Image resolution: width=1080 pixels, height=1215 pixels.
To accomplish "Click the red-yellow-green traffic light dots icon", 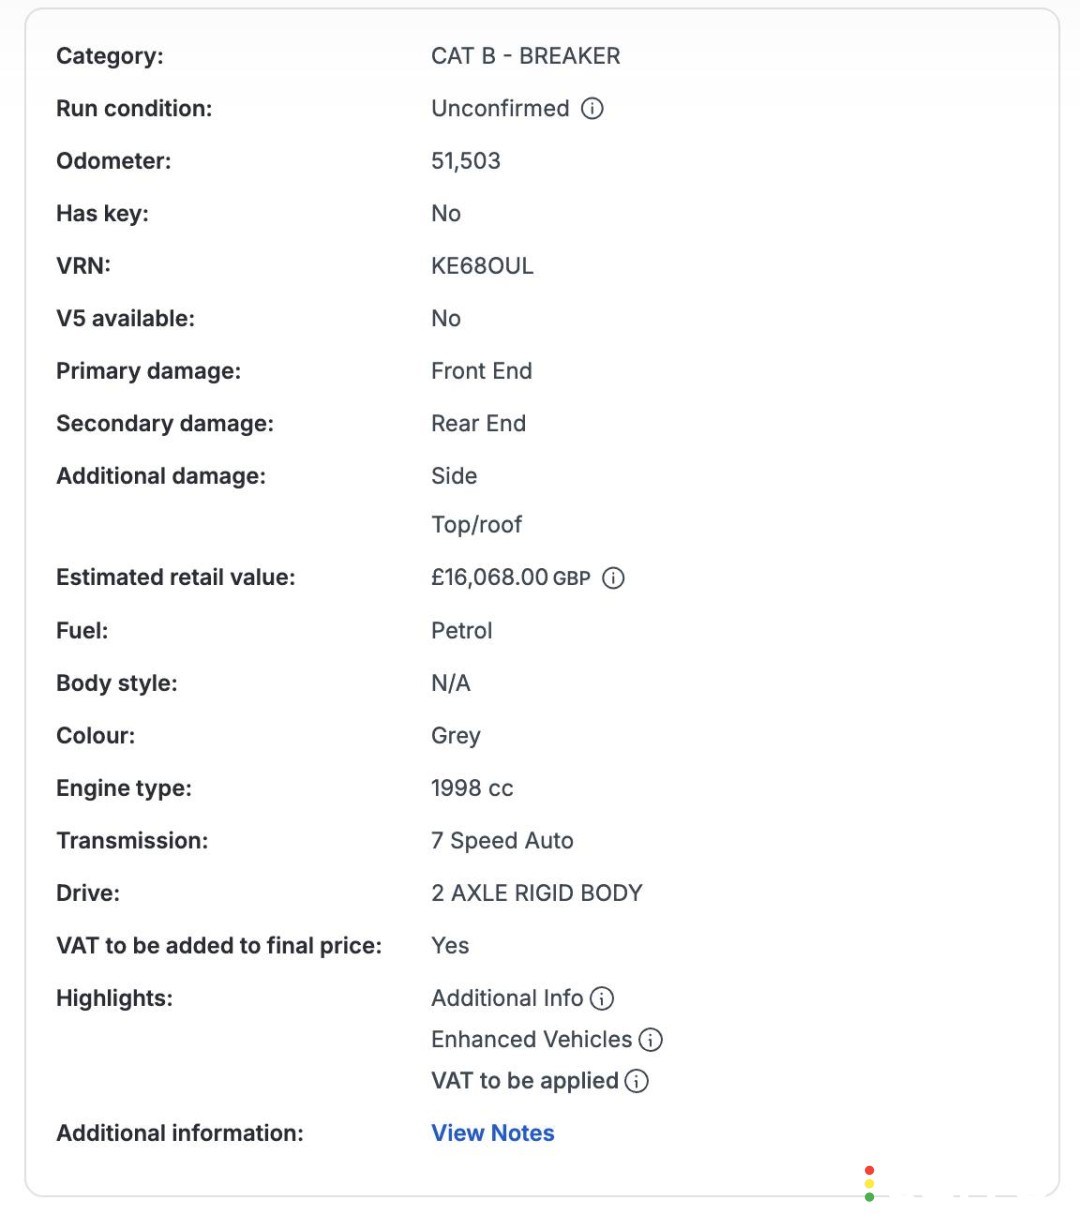I will coord(869,1183).
